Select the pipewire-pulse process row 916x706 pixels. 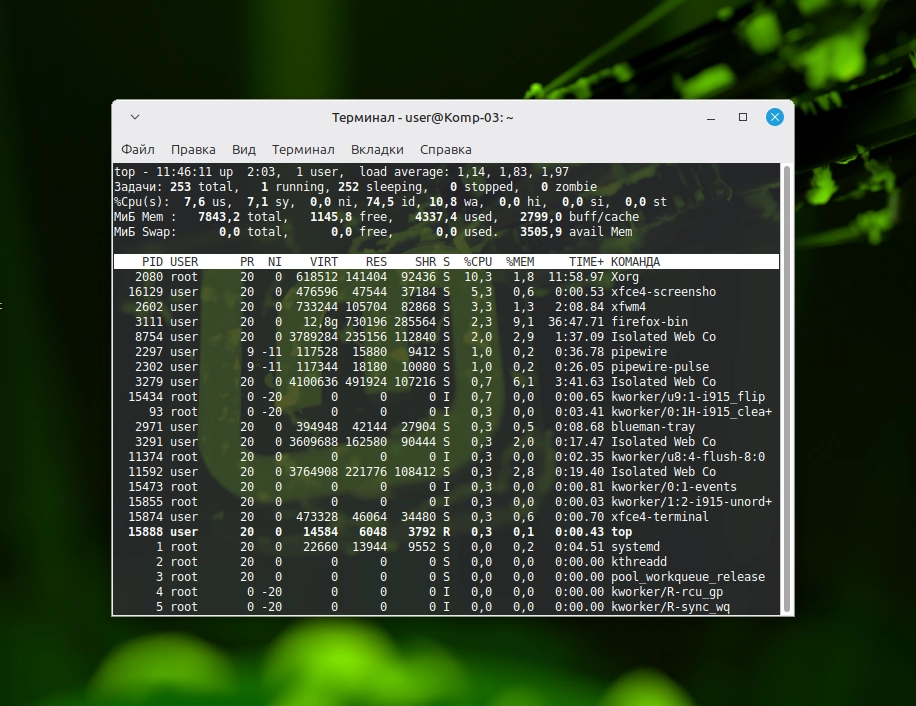click(x=446, y=367)
